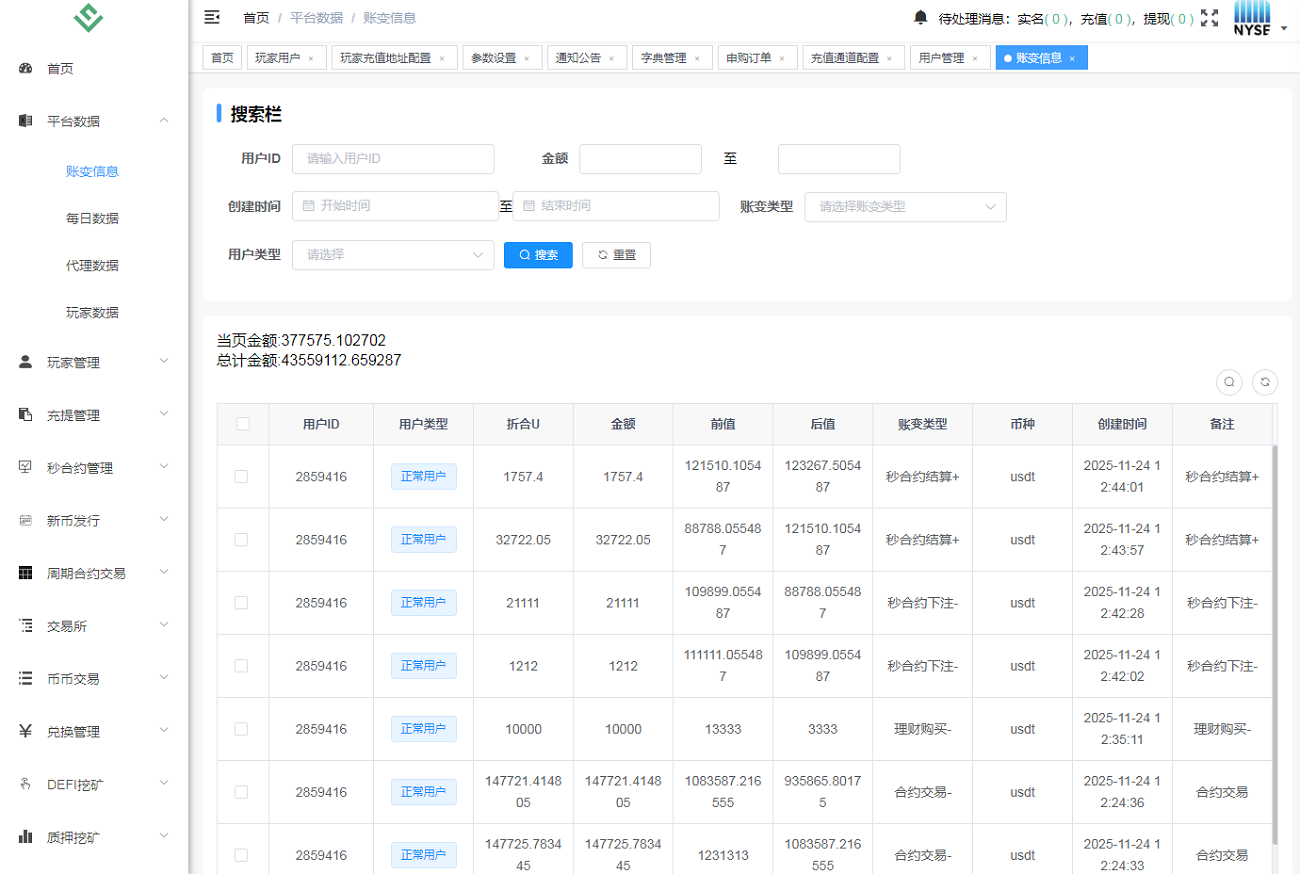
Task: Click the notification bell icon
Action: (x=920, y=17)
